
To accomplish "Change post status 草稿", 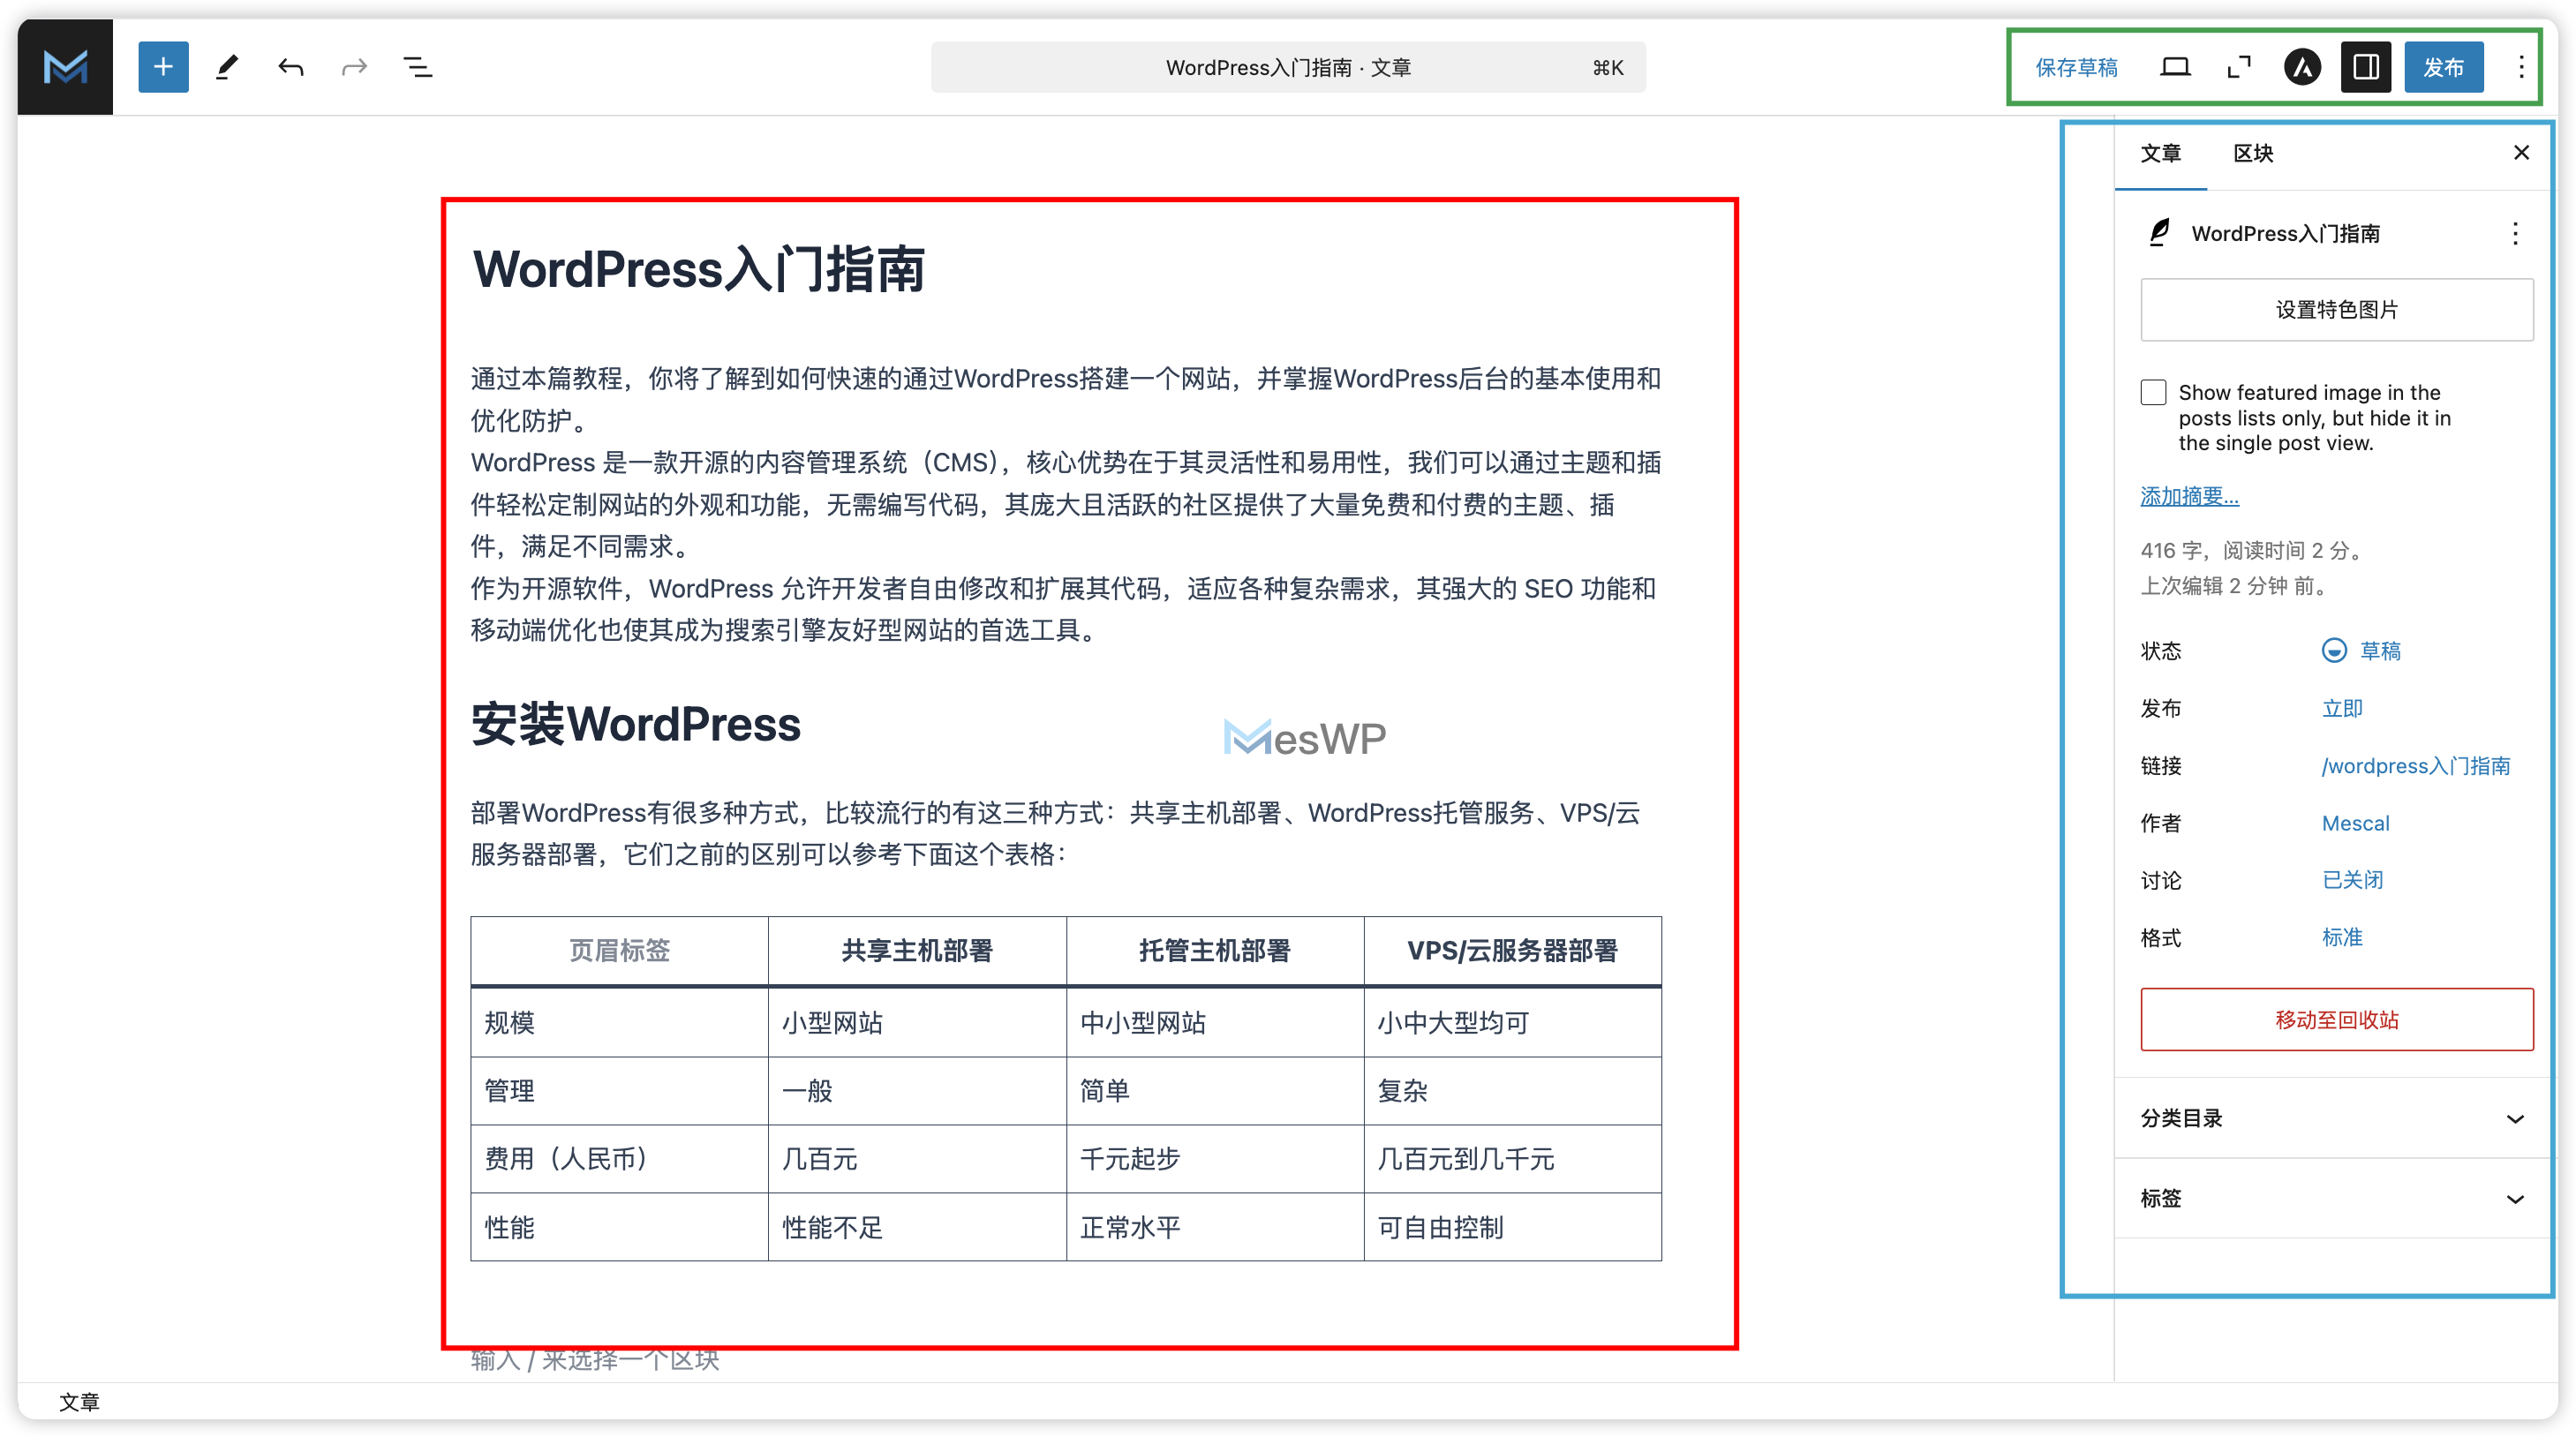I will (2380, 651).
